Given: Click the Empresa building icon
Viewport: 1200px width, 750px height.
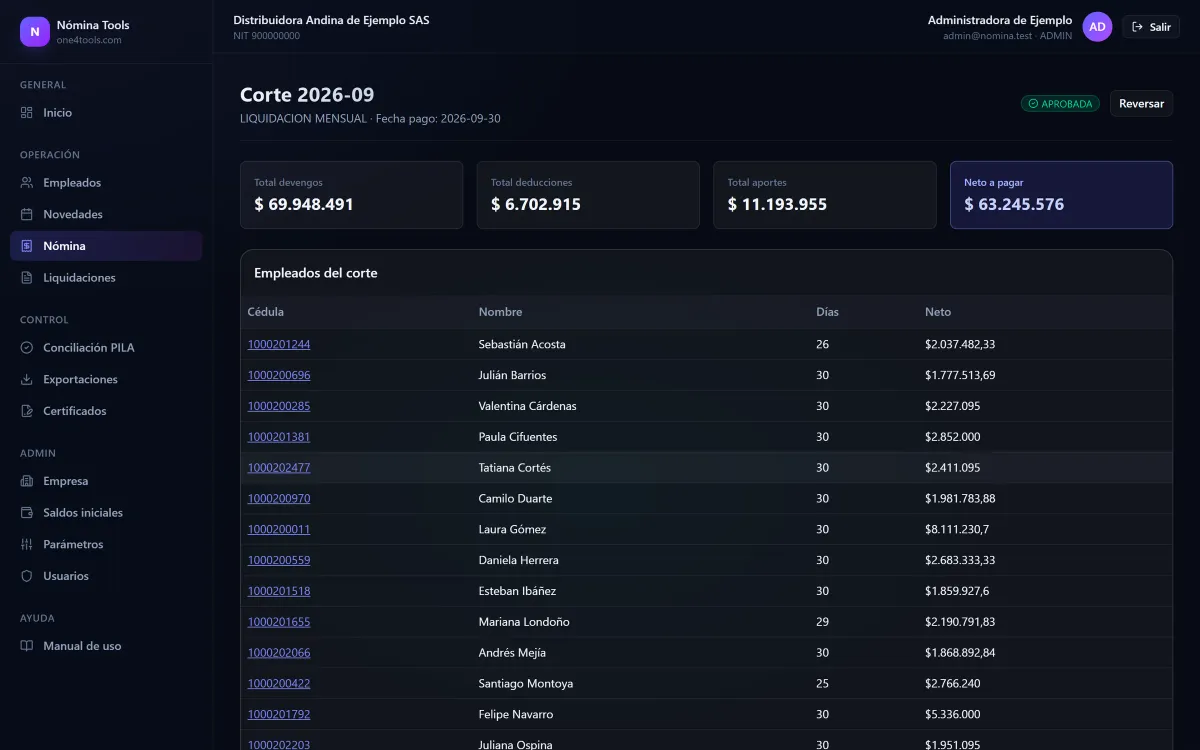Looking at the screenshot, I should coord(27,481).
